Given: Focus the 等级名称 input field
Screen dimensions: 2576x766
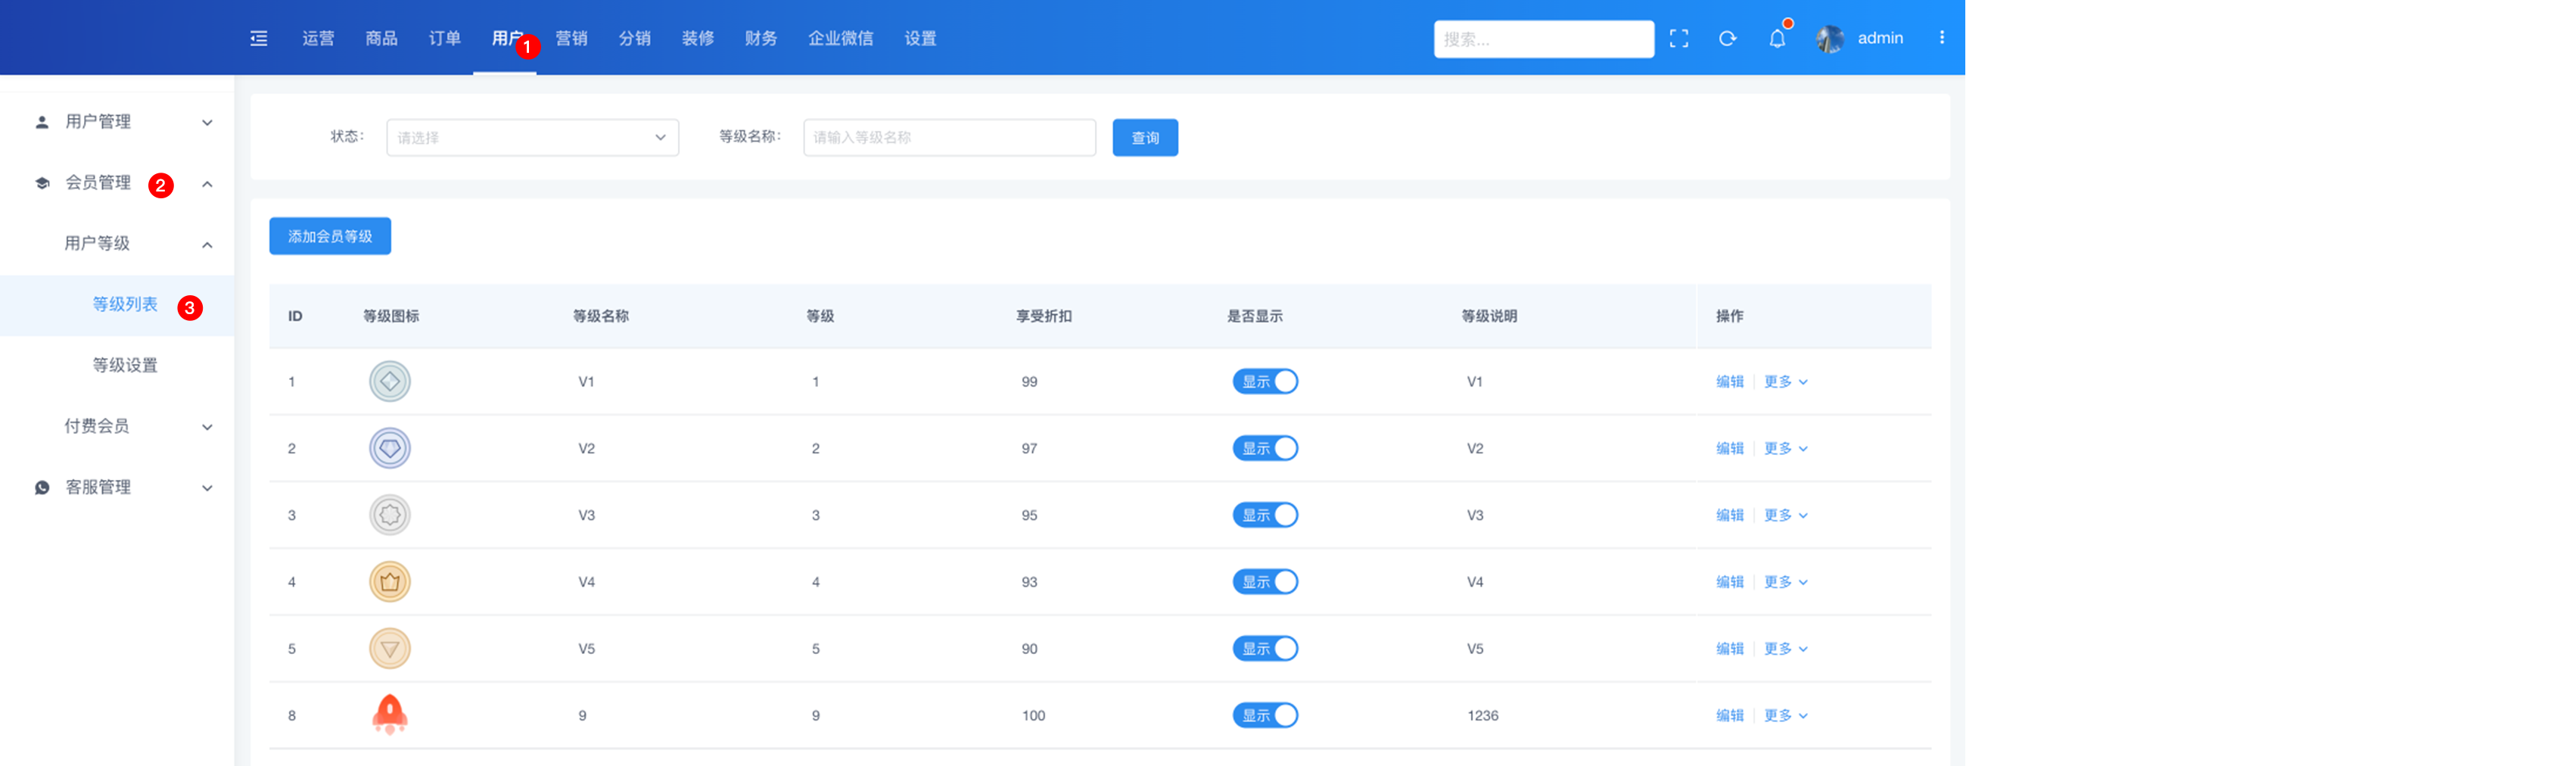Looking at the screenshot, I should (x=948, y=137).
